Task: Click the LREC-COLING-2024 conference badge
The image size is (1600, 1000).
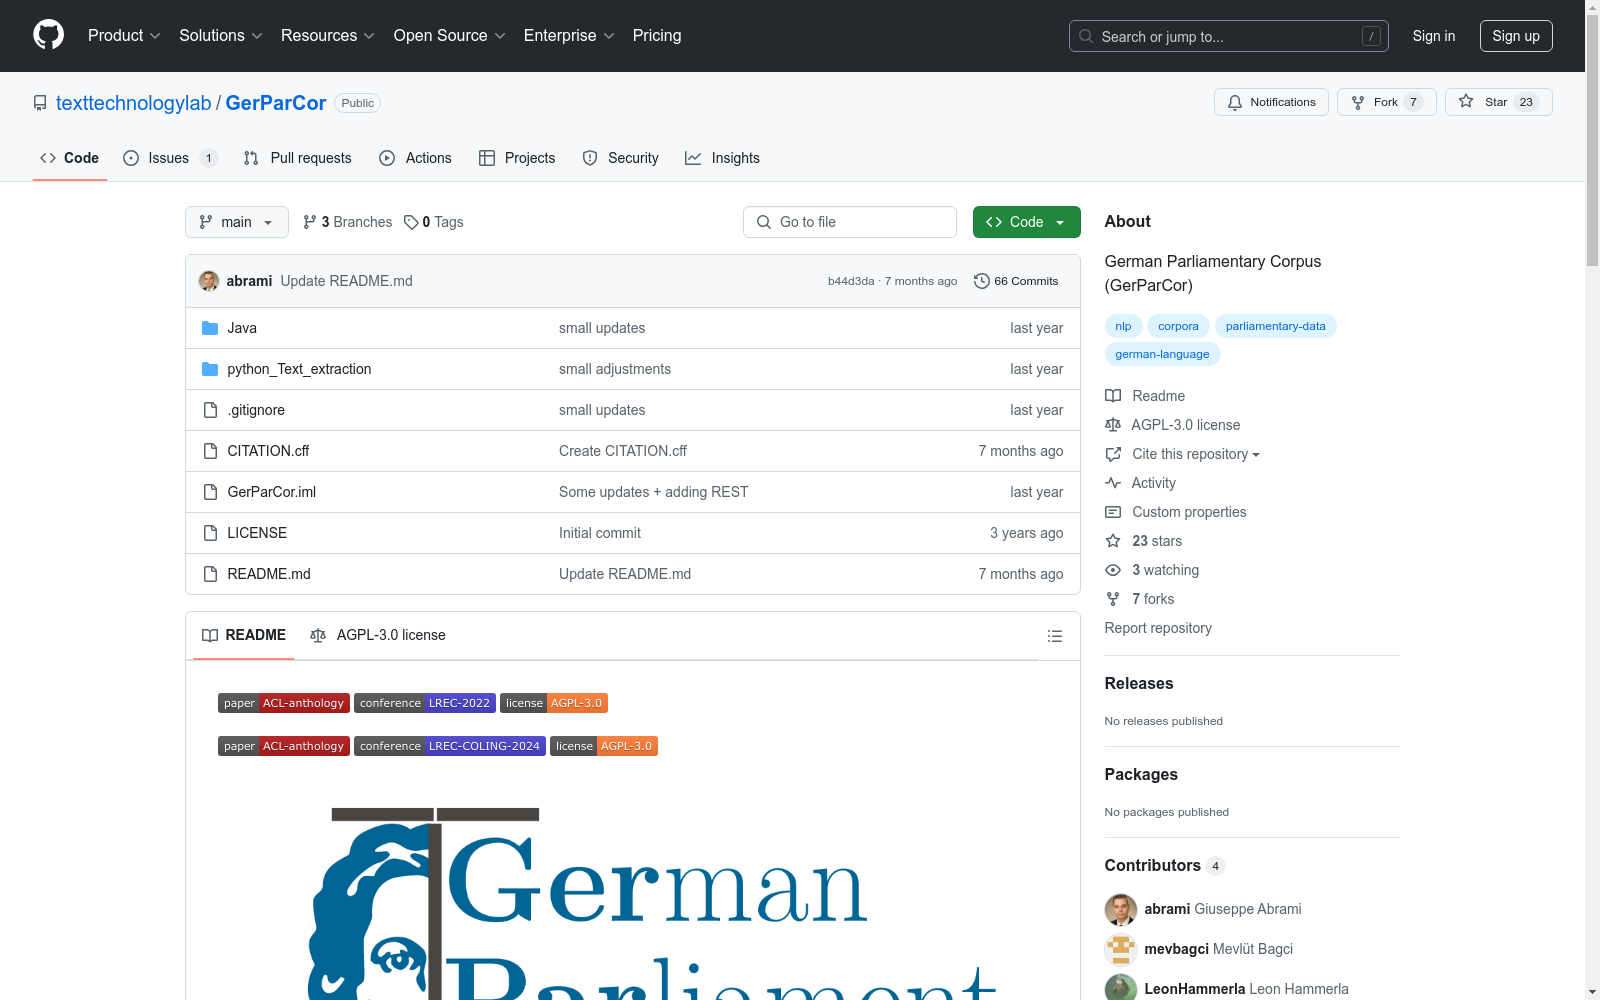Action: [450, 746]
